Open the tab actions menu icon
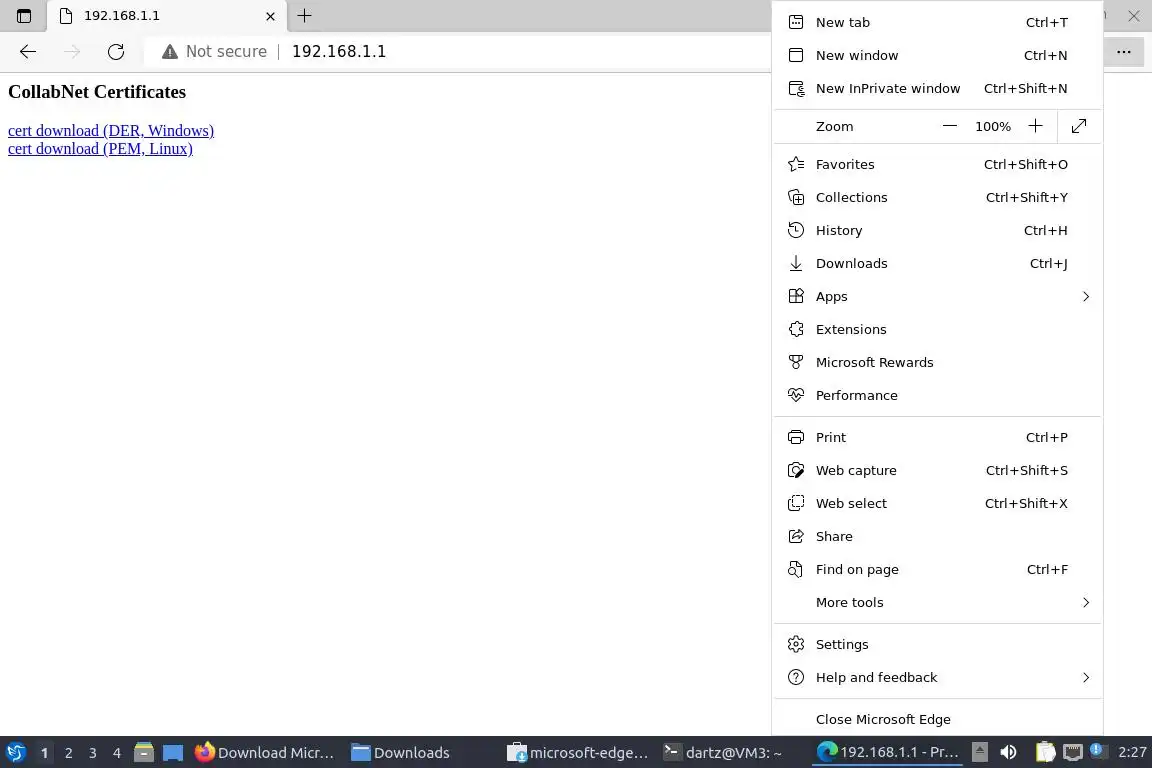This screenshot has width=1152, height=768. pos(24,15)
